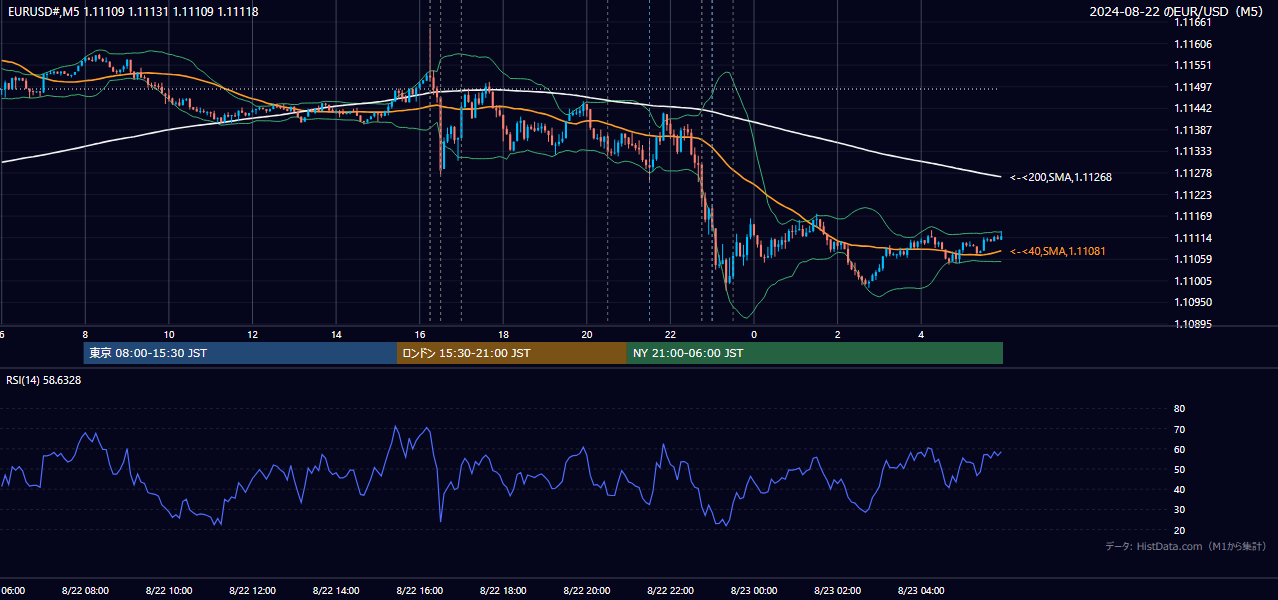The width and height of the screenshot is (1278, 600).
Task: Click hour label 10 under the price chart
Action: coord(169,334)
